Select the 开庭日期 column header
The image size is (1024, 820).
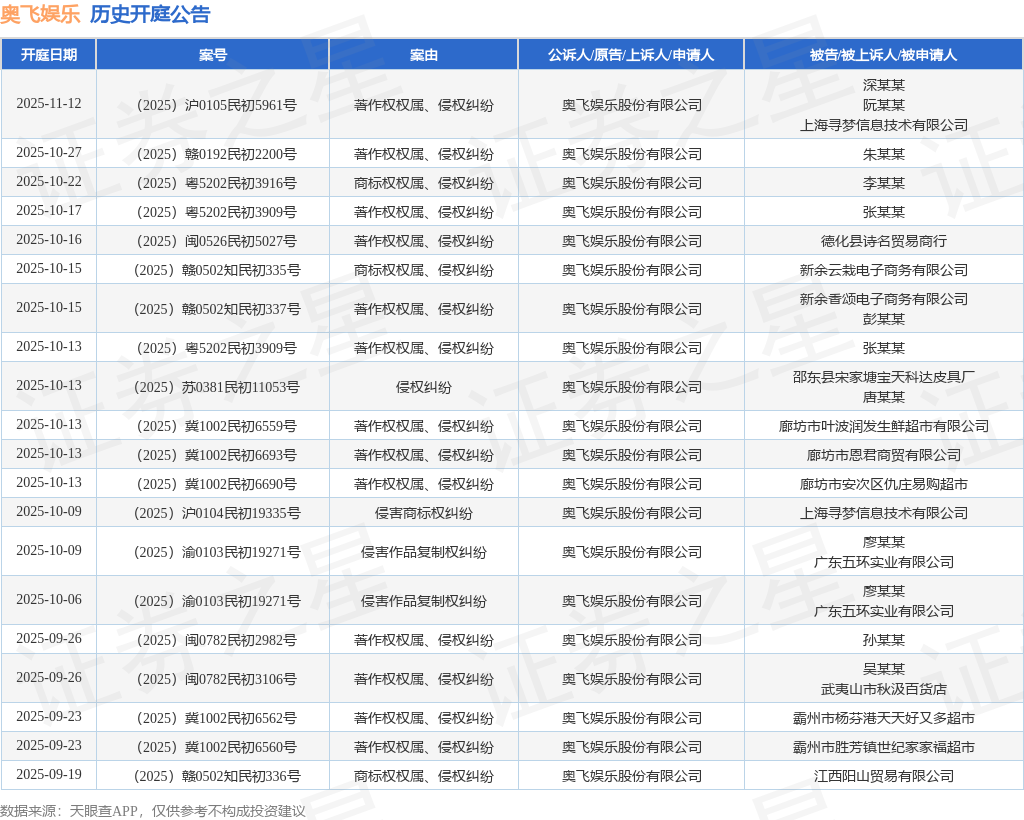click(49, 55)
